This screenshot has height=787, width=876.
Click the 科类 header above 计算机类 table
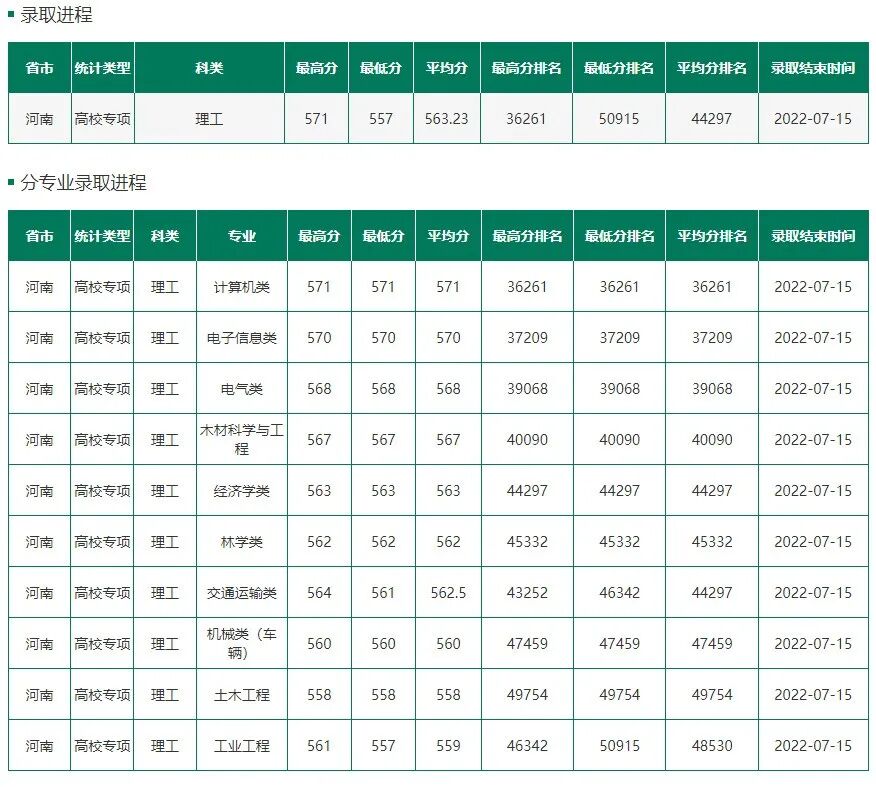pos(165,236)
